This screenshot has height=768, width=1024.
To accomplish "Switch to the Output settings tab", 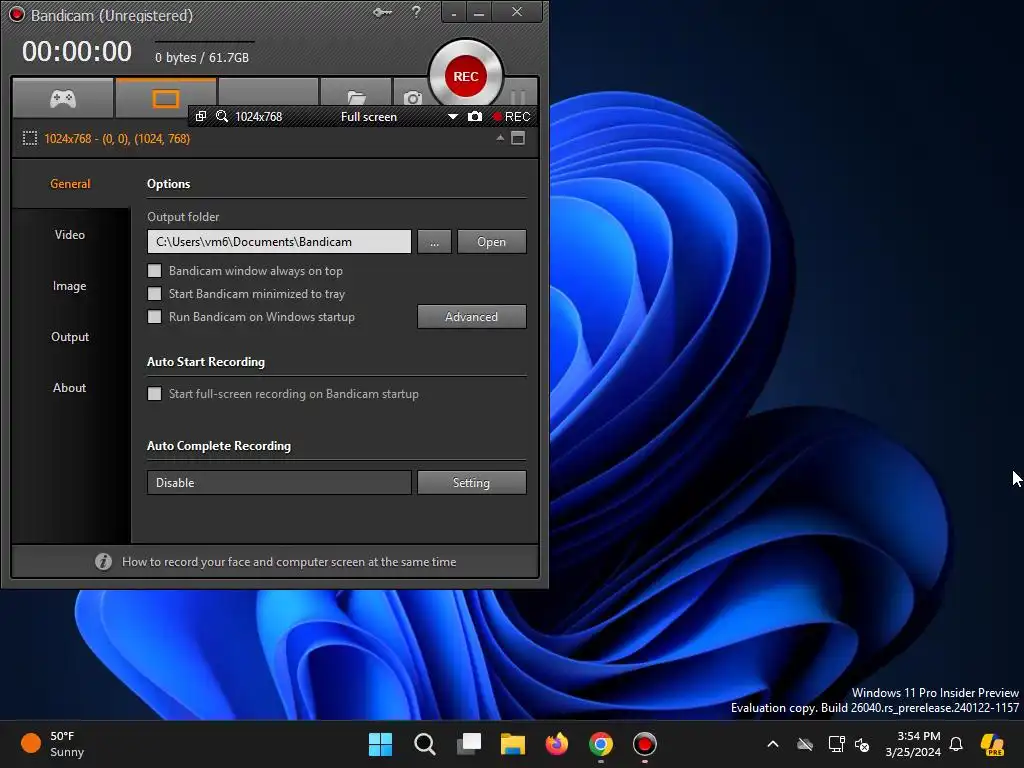I will click(70, 336).
